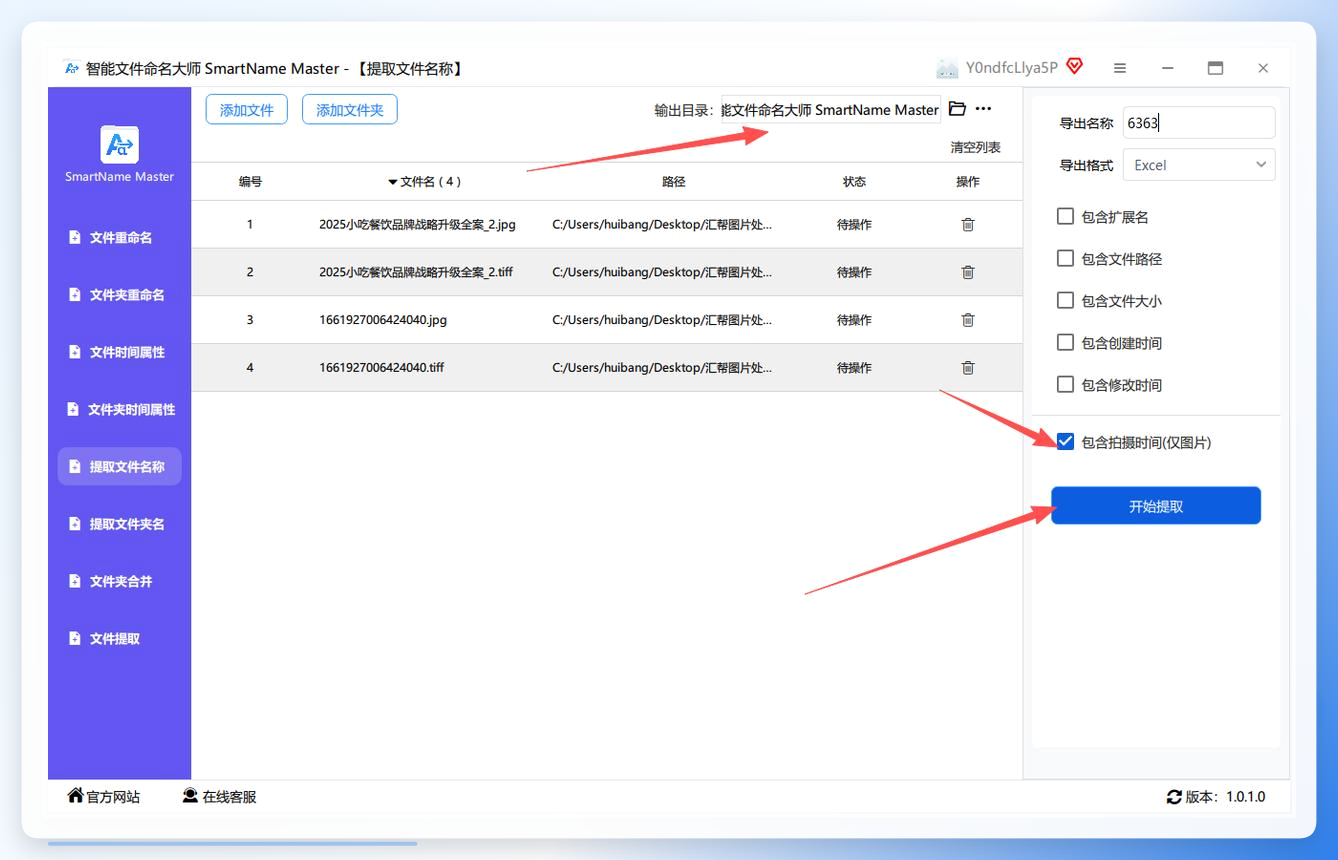The width and height of the screenshot is (1338, 860).
Task: Click the red VIP diamond badge icon
Action: tap(1075, 67)
